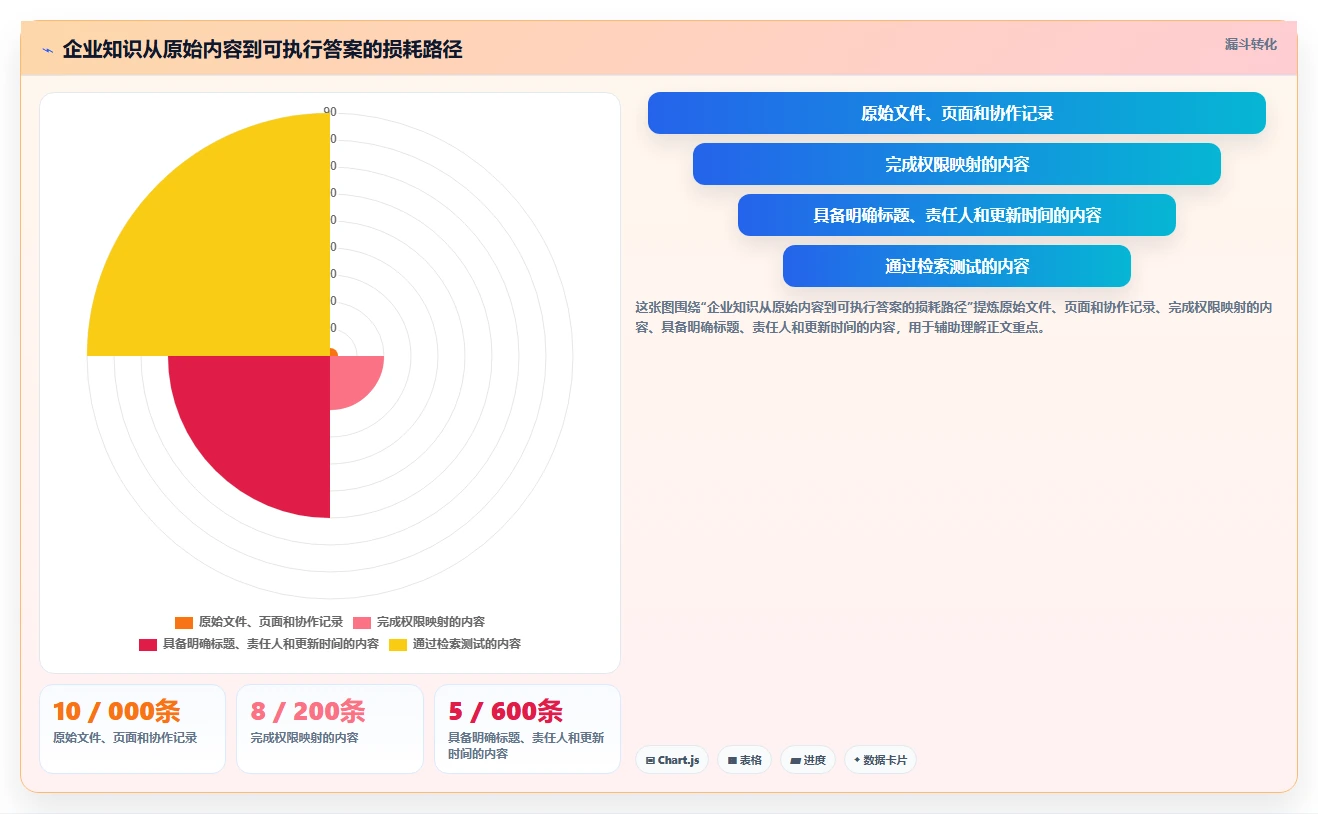Click the 表格 tag chip

[x=744, y=760]
